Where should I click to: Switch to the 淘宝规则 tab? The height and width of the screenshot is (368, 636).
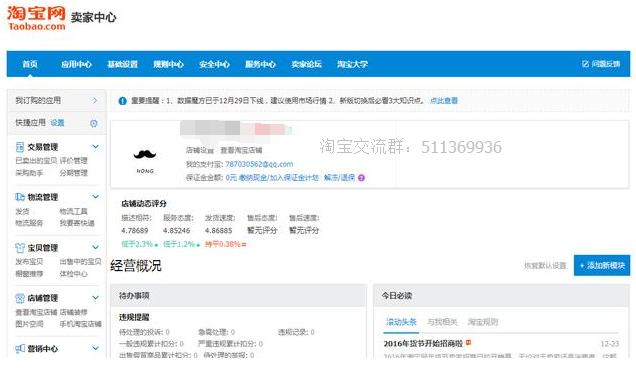483,322
